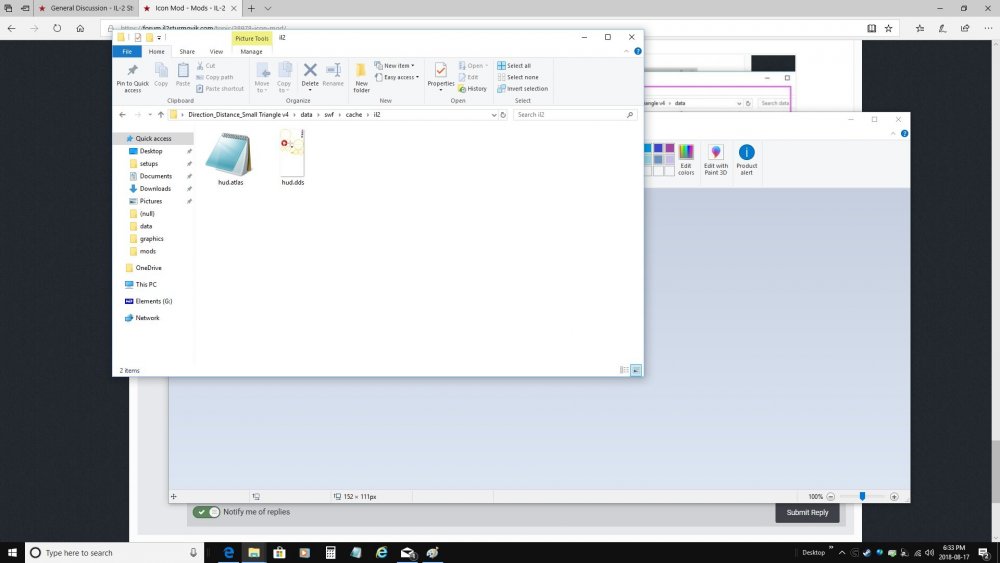
Task: Open the address bar history dropdown
Action: click(493, 115)
